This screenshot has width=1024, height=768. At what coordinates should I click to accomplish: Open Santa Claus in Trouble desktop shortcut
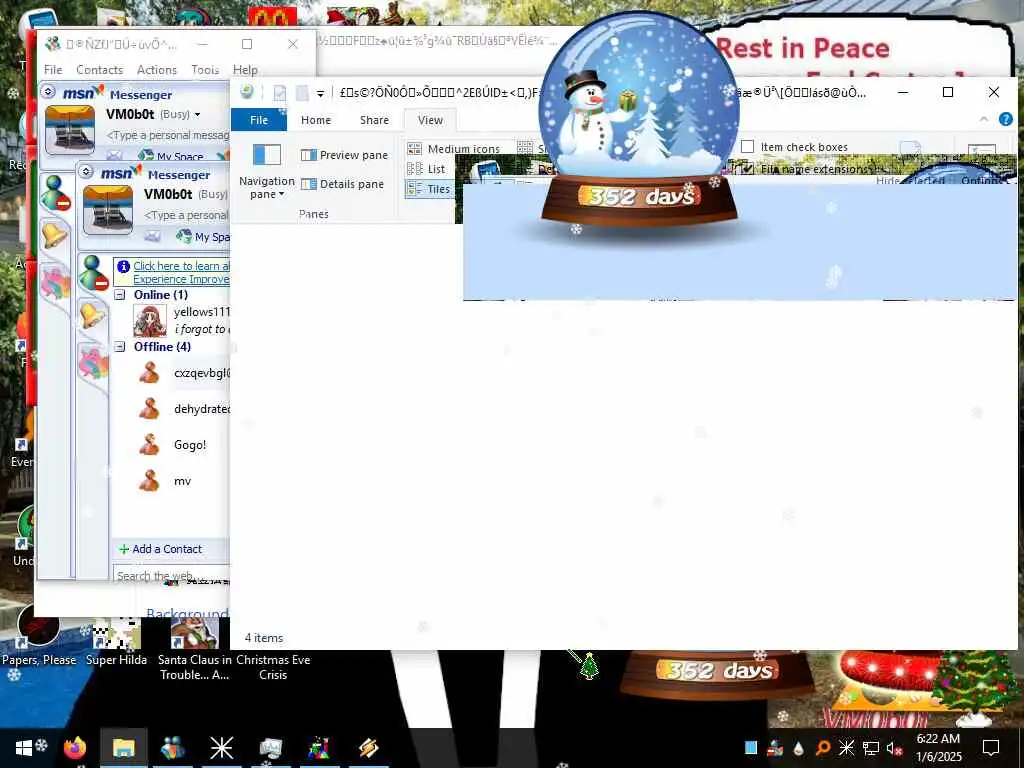point(195,647)
